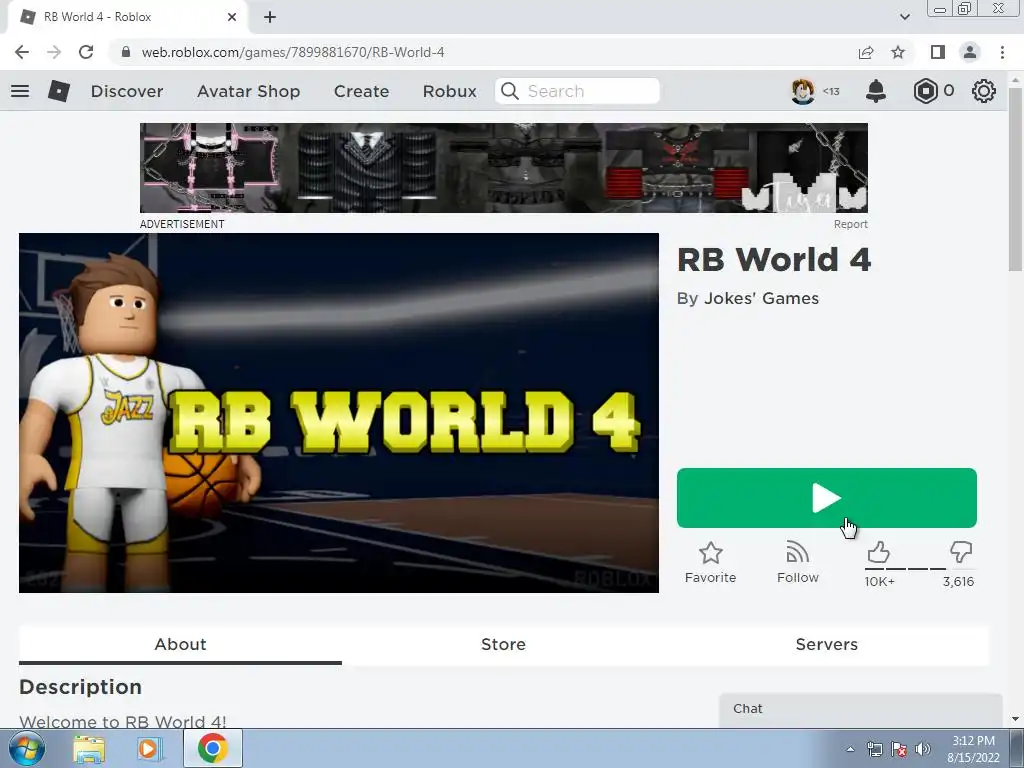This screenshot has height=768, width=1024.
Task: Open the network tray icon
Action: (874, 749)
